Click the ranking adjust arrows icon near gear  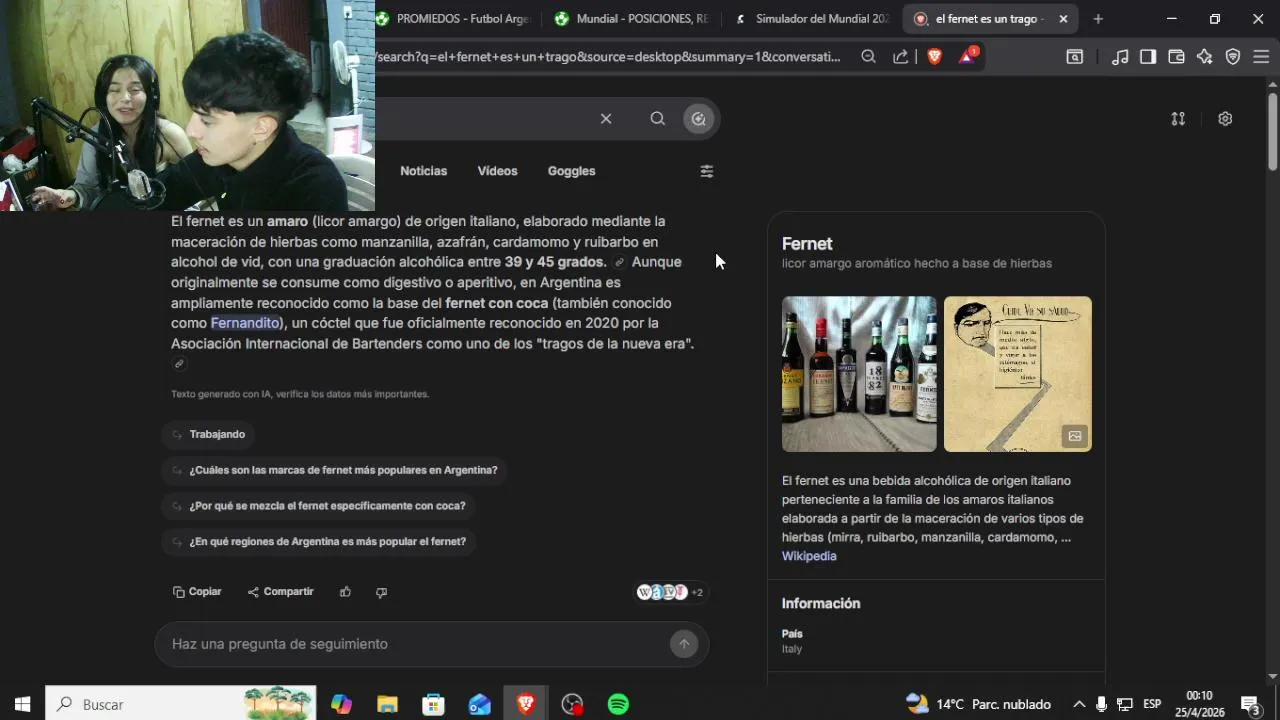point(1178,118)
